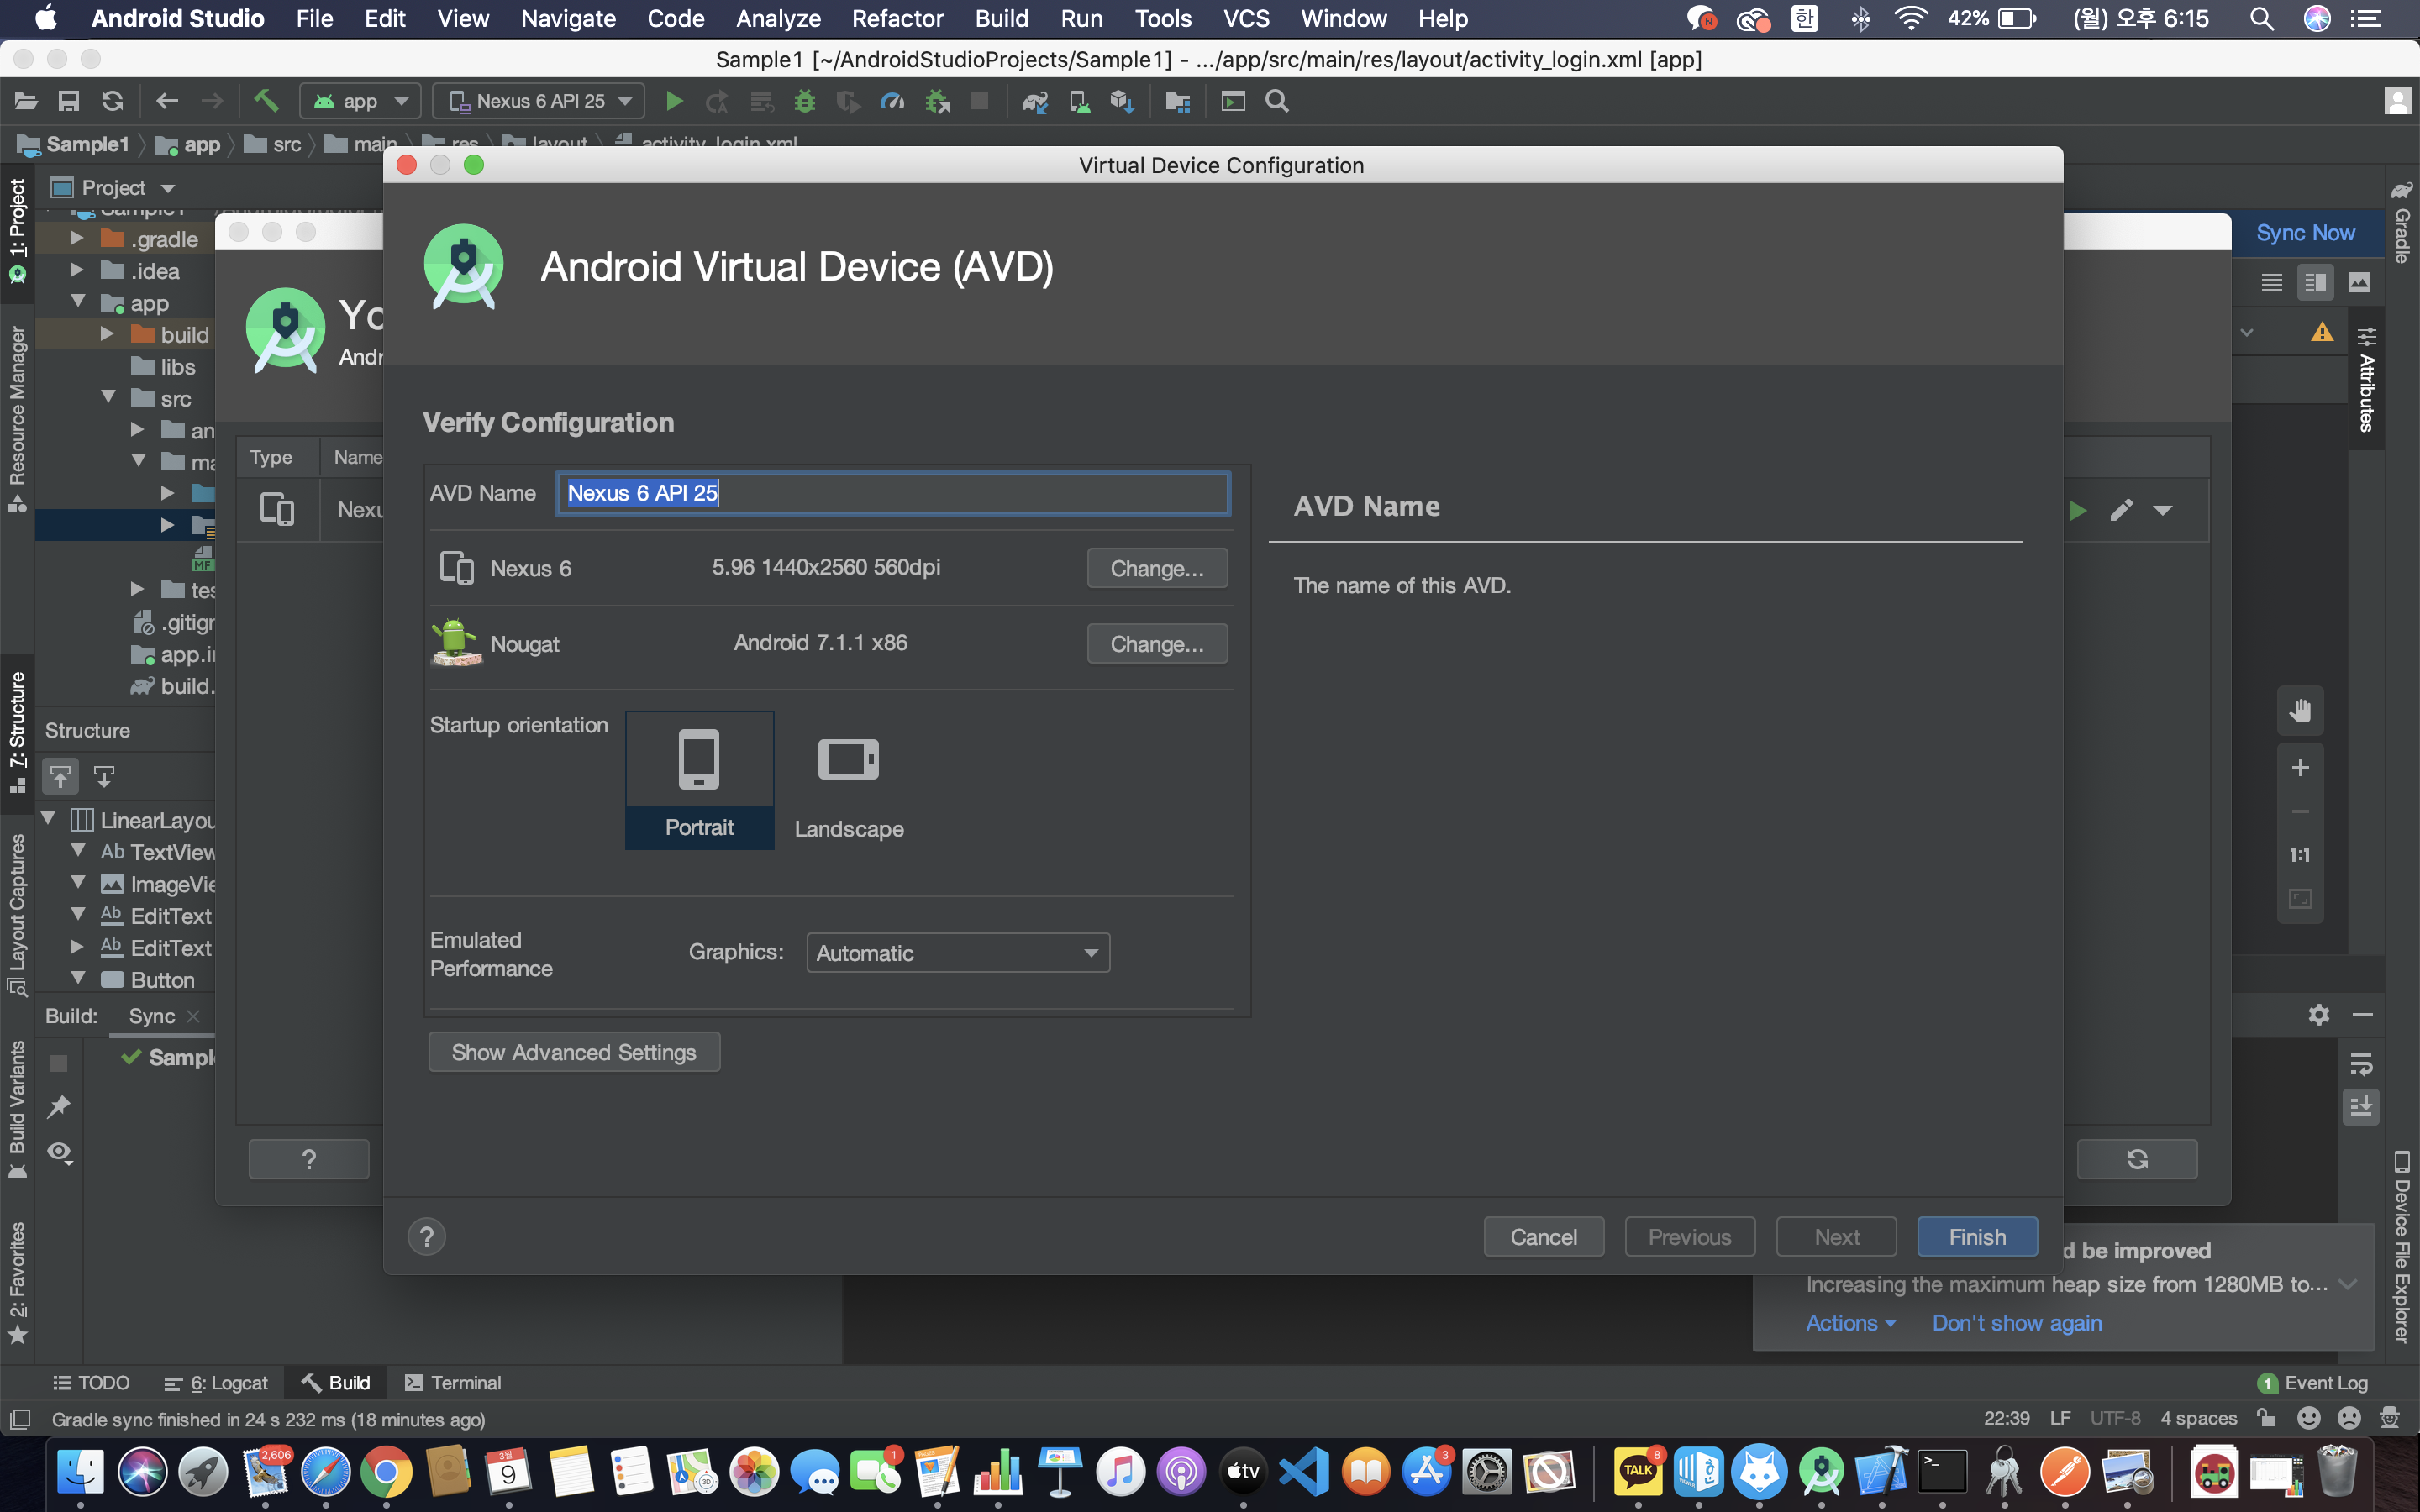This screenshot has height=1512, width=2420.
Task: Open the AVD Manager toolbar icon
Action: pyautogui.click(x=1079, y=101)
